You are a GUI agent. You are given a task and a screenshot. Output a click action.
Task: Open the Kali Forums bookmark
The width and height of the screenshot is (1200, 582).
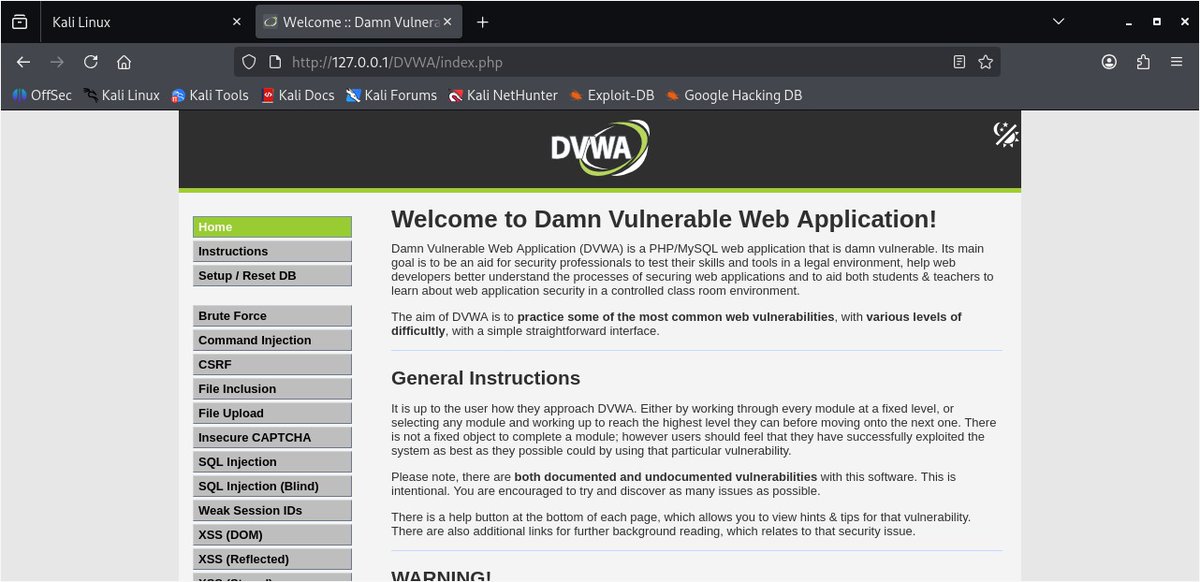(391, 95)
